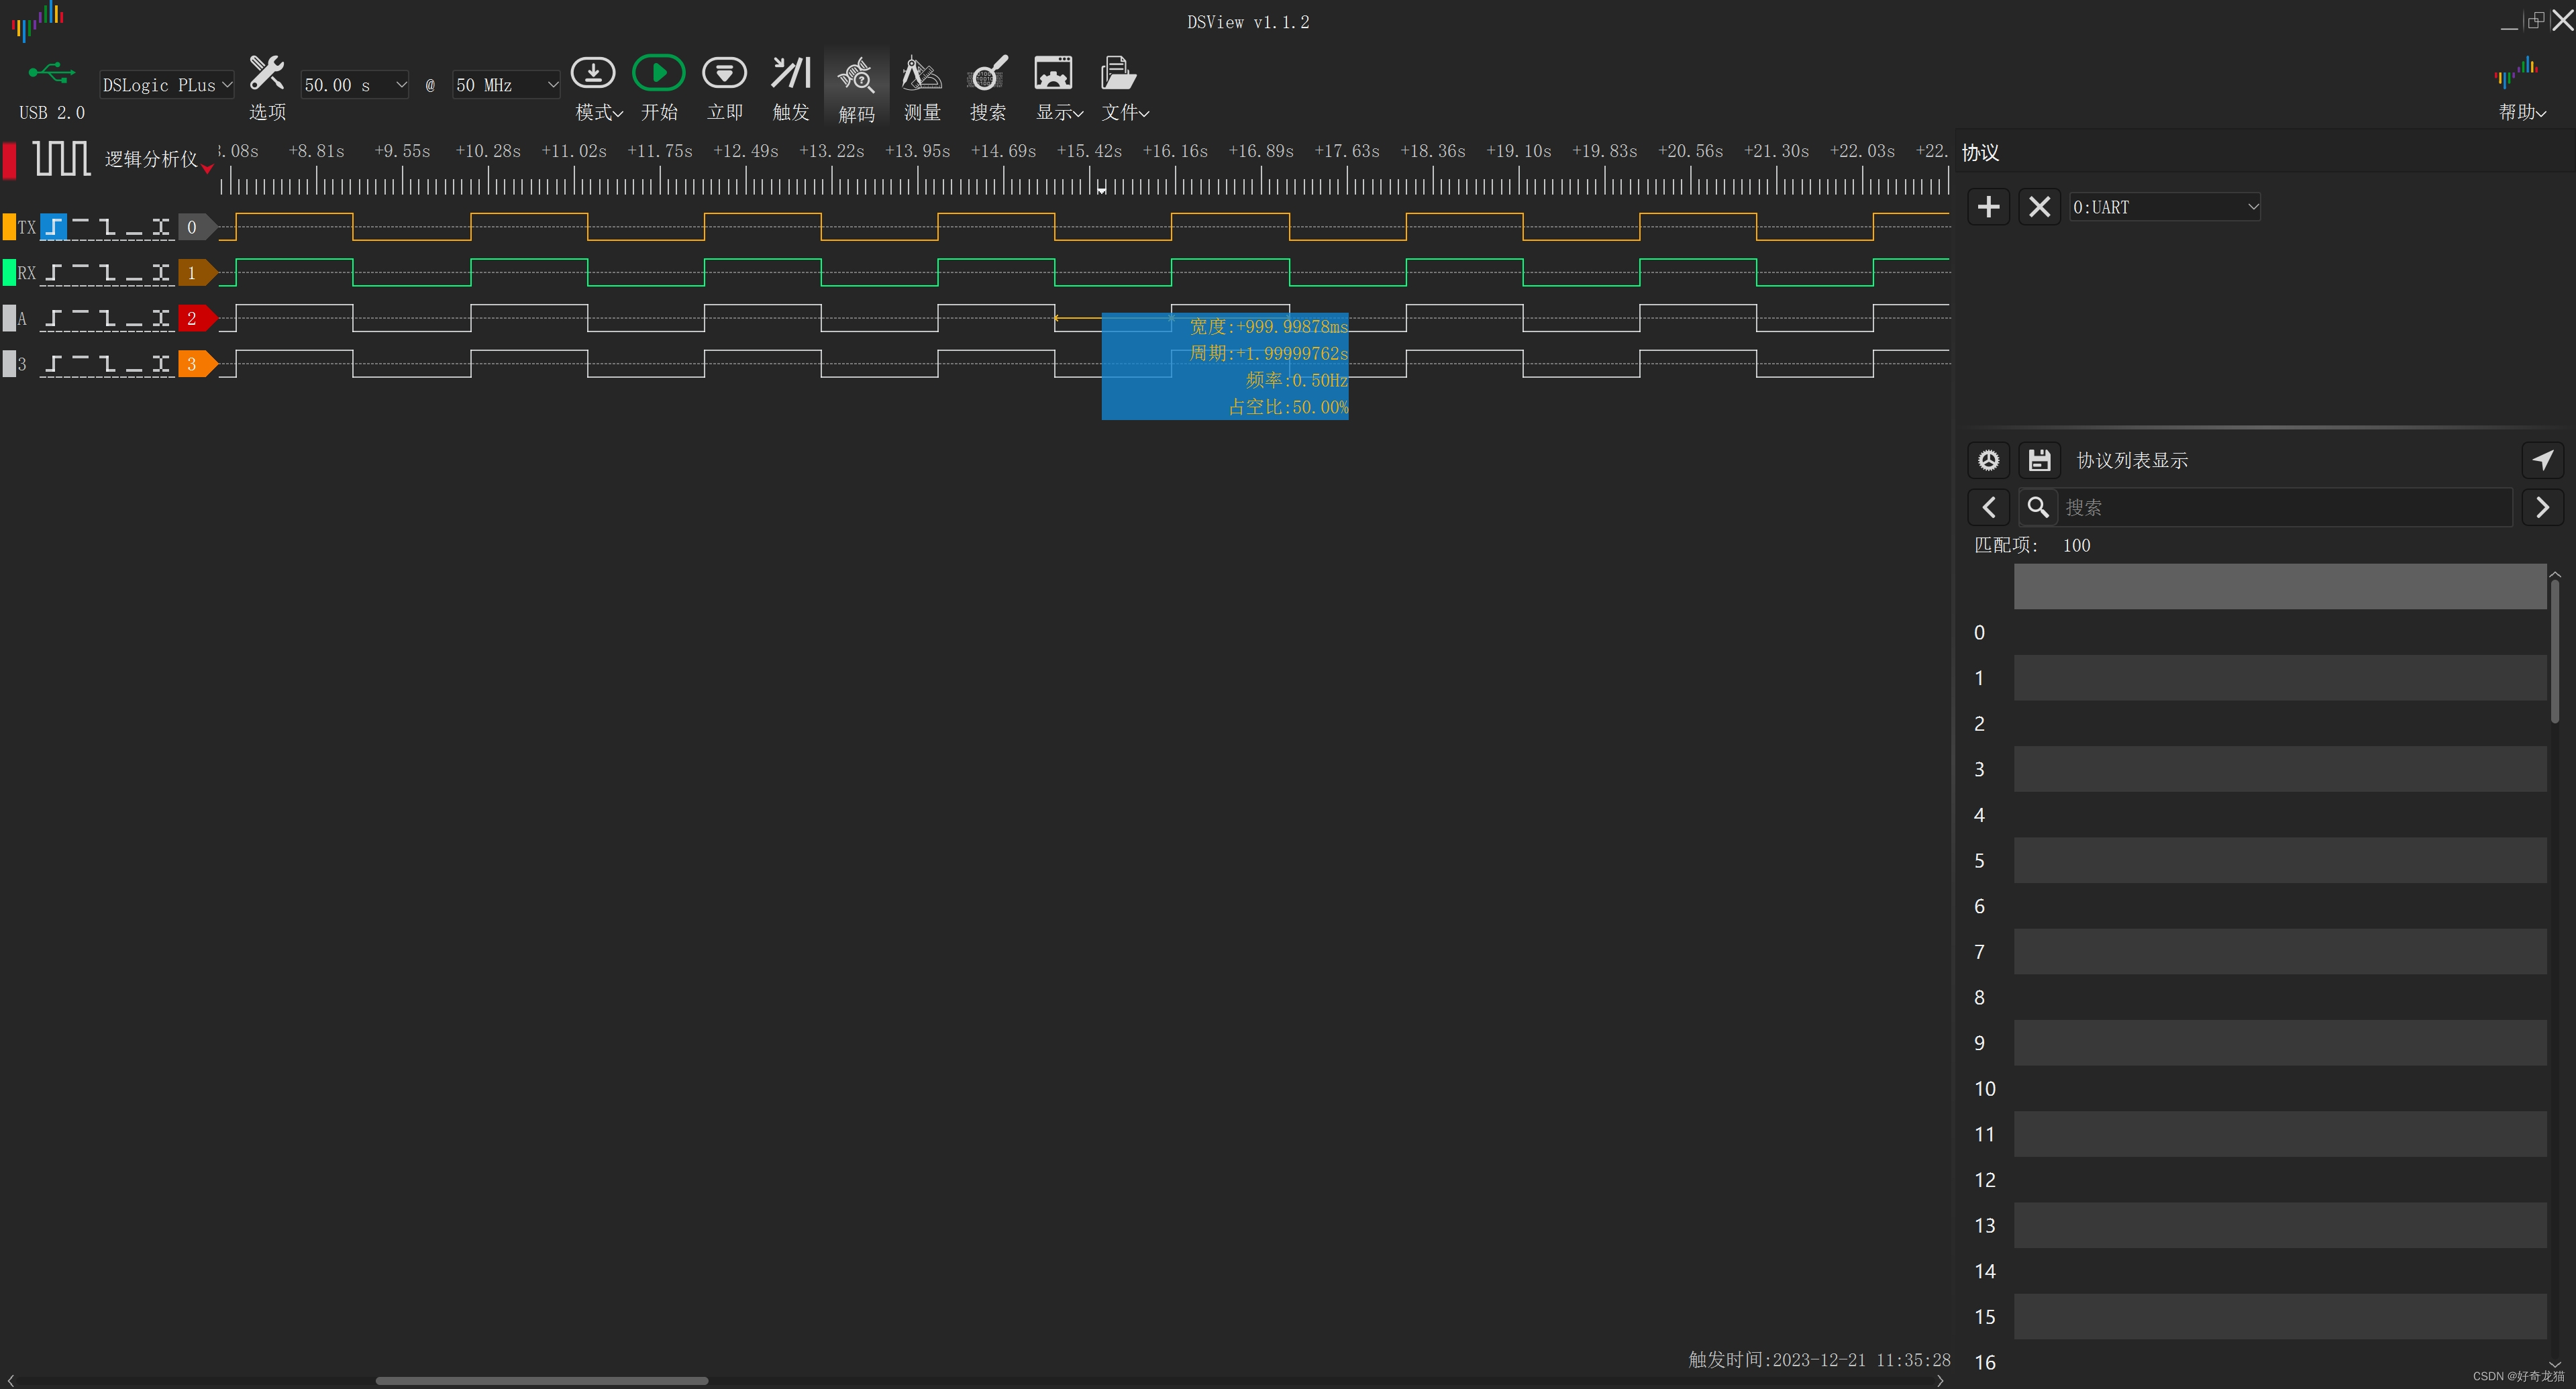This screenshot has width=2576, height=1389.
Task: Open the 触发 trigger panel
Action: click(x=791, y=88)
